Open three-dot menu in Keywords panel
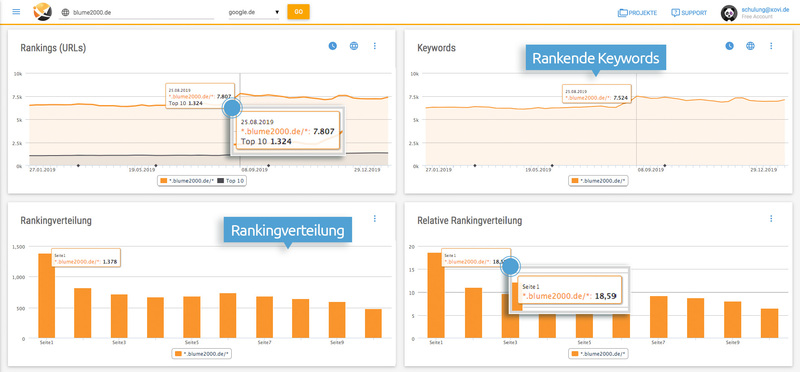This screenshot has width=800, height=372. coord(771,46)
